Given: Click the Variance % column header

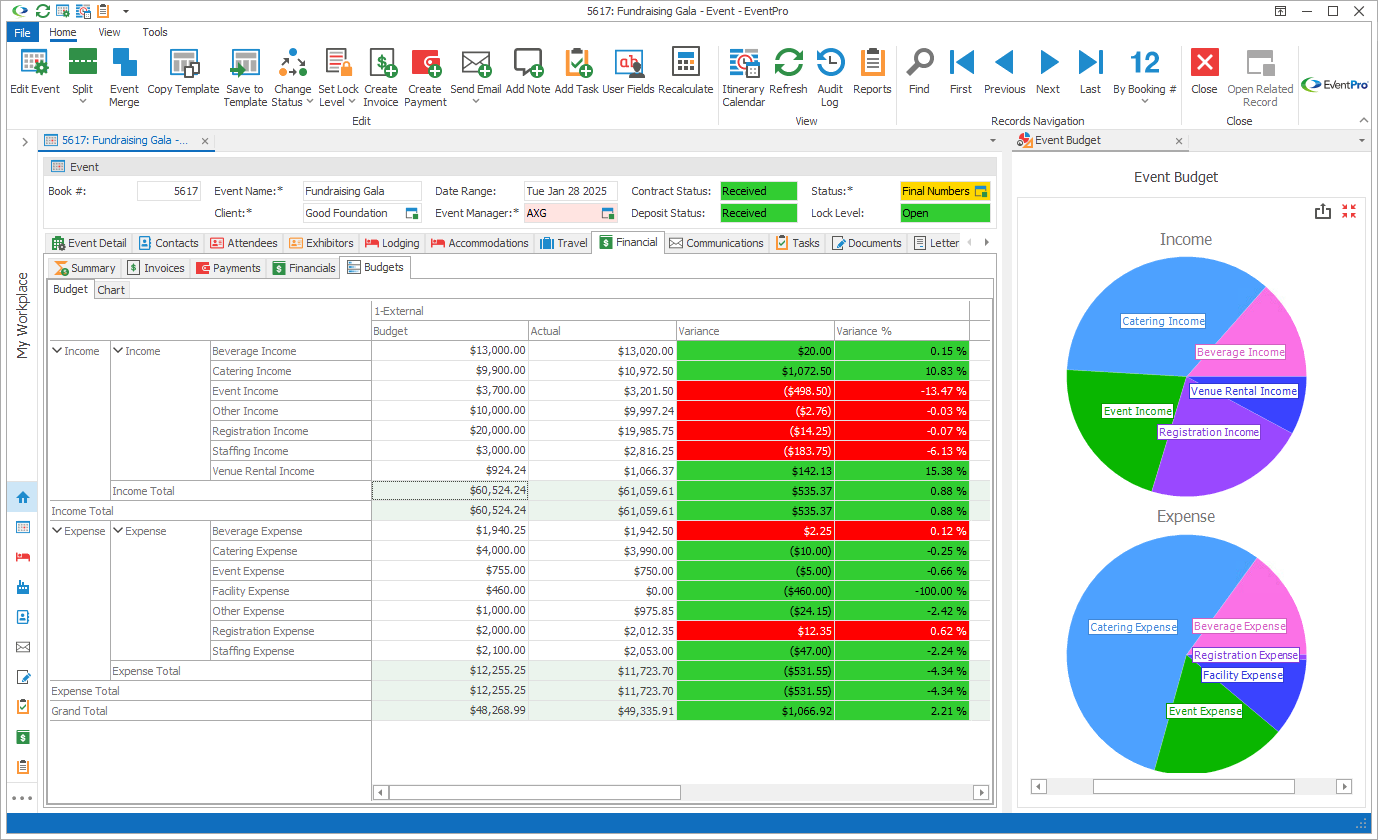Looking at the screenshot, I should 902,331.
